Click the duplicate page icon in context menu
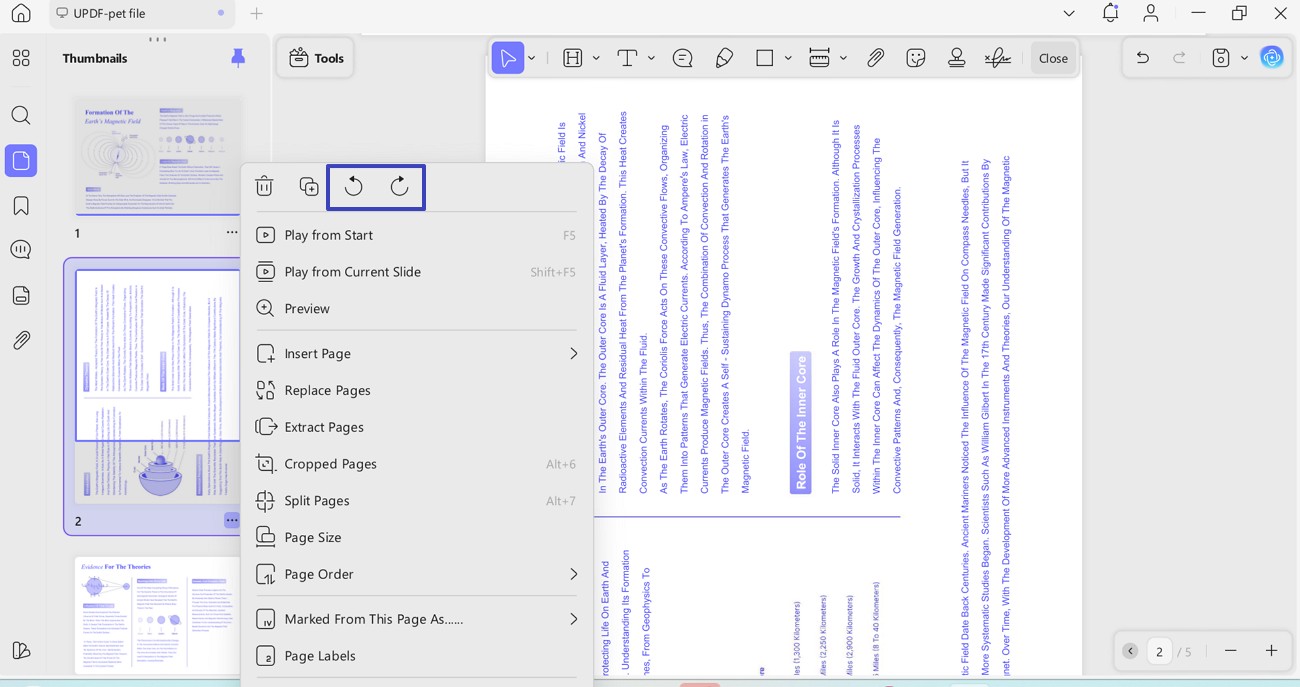The height and width of the screenshot is (687, 1300). tap(309, 186)
